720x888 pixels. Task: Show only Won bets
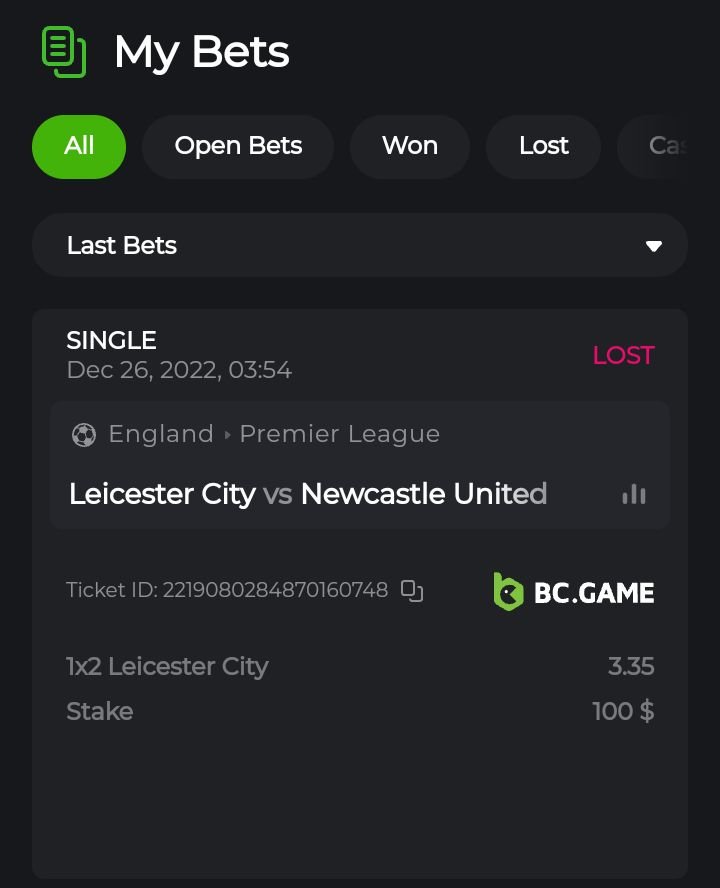tap(410, 146)
